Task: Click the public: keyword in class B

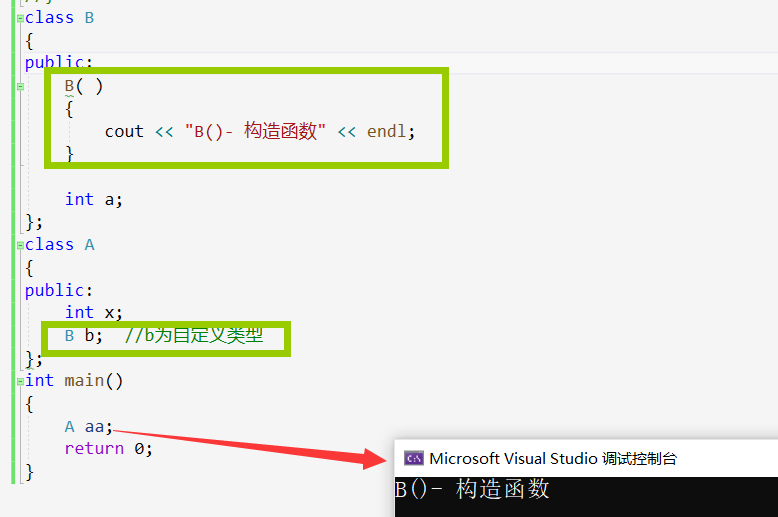Action: click(59, 63)
